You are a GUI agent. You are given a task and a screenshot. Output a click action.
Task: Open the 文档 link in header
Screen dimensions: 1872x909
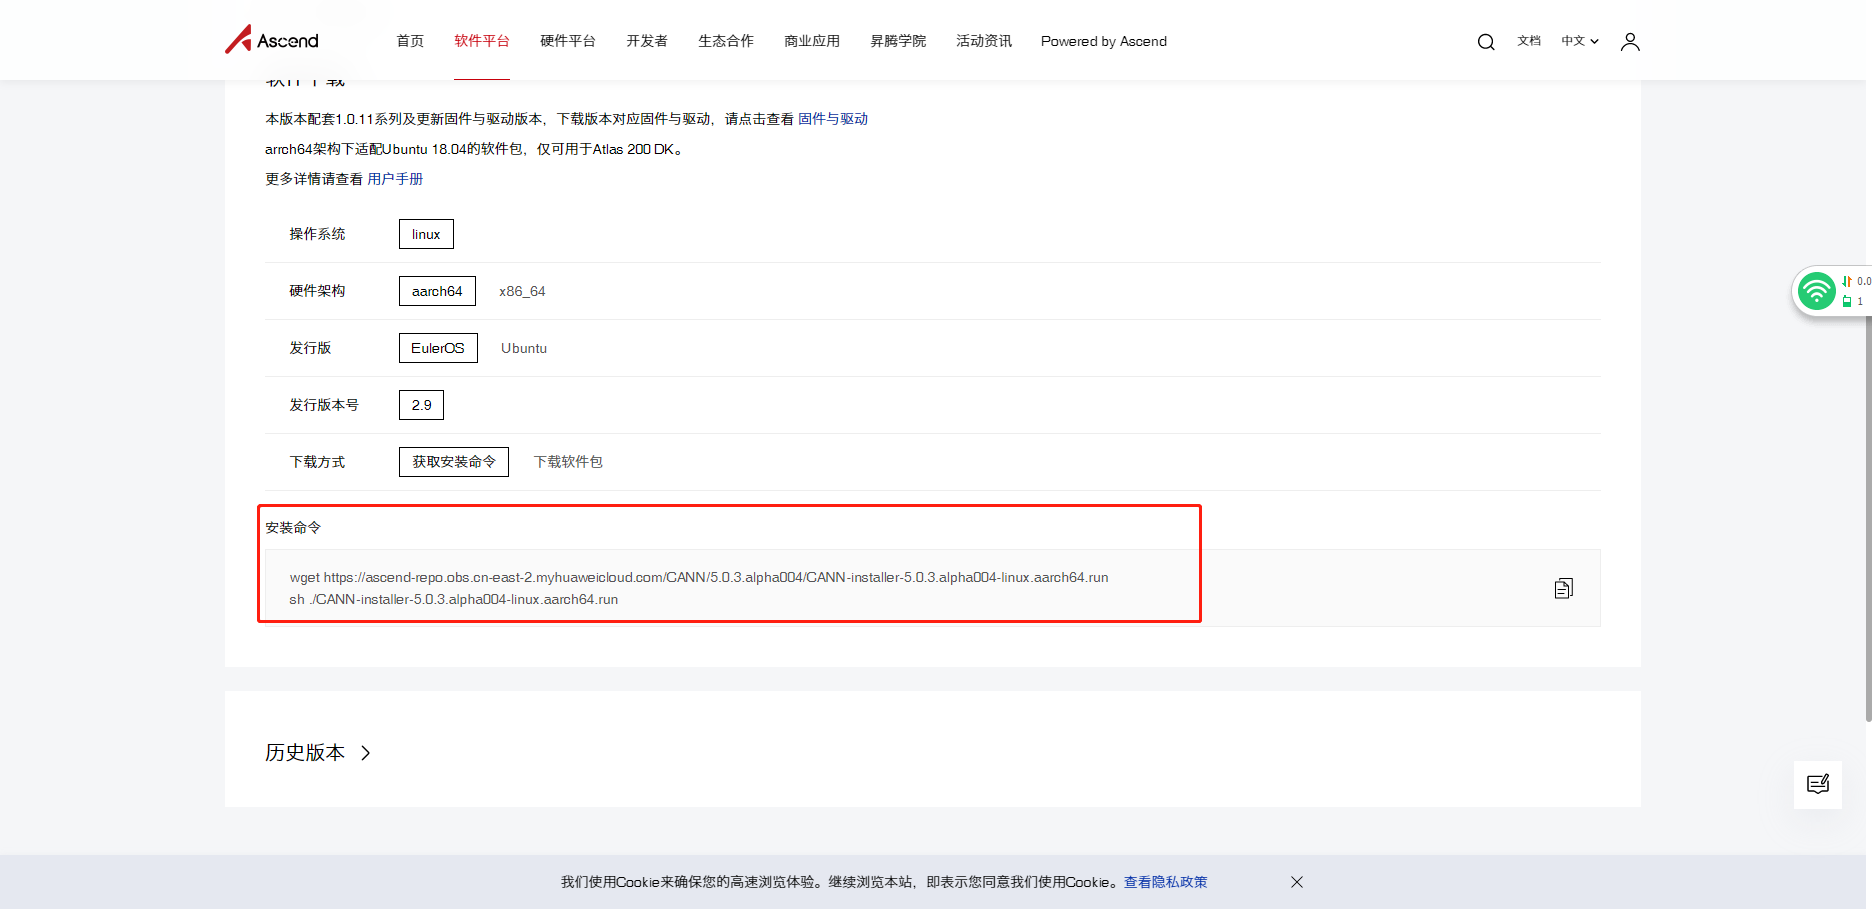coord(1529,41)
